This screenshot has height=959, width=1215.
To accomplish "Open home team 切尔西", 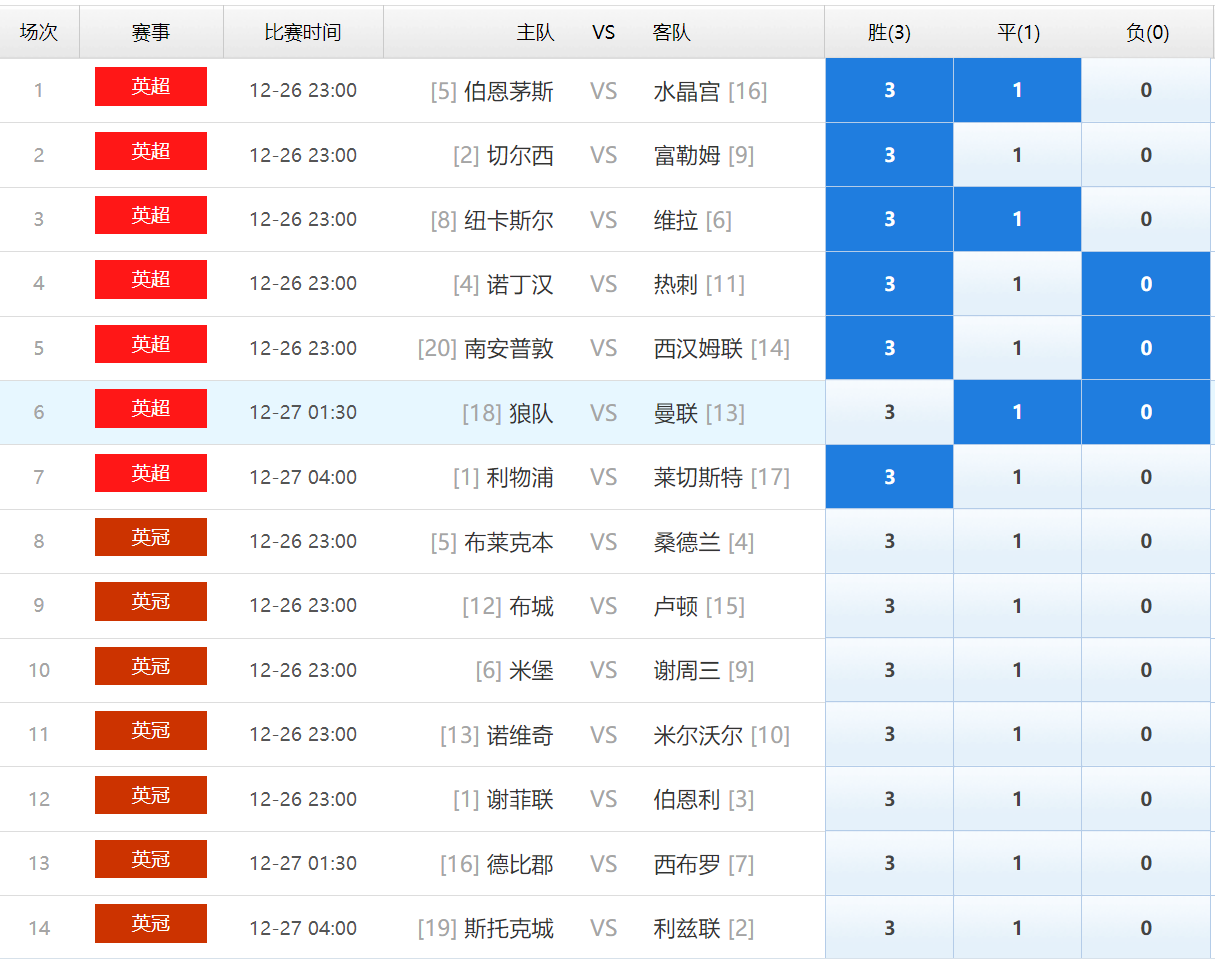I will [x=520, y=155].
